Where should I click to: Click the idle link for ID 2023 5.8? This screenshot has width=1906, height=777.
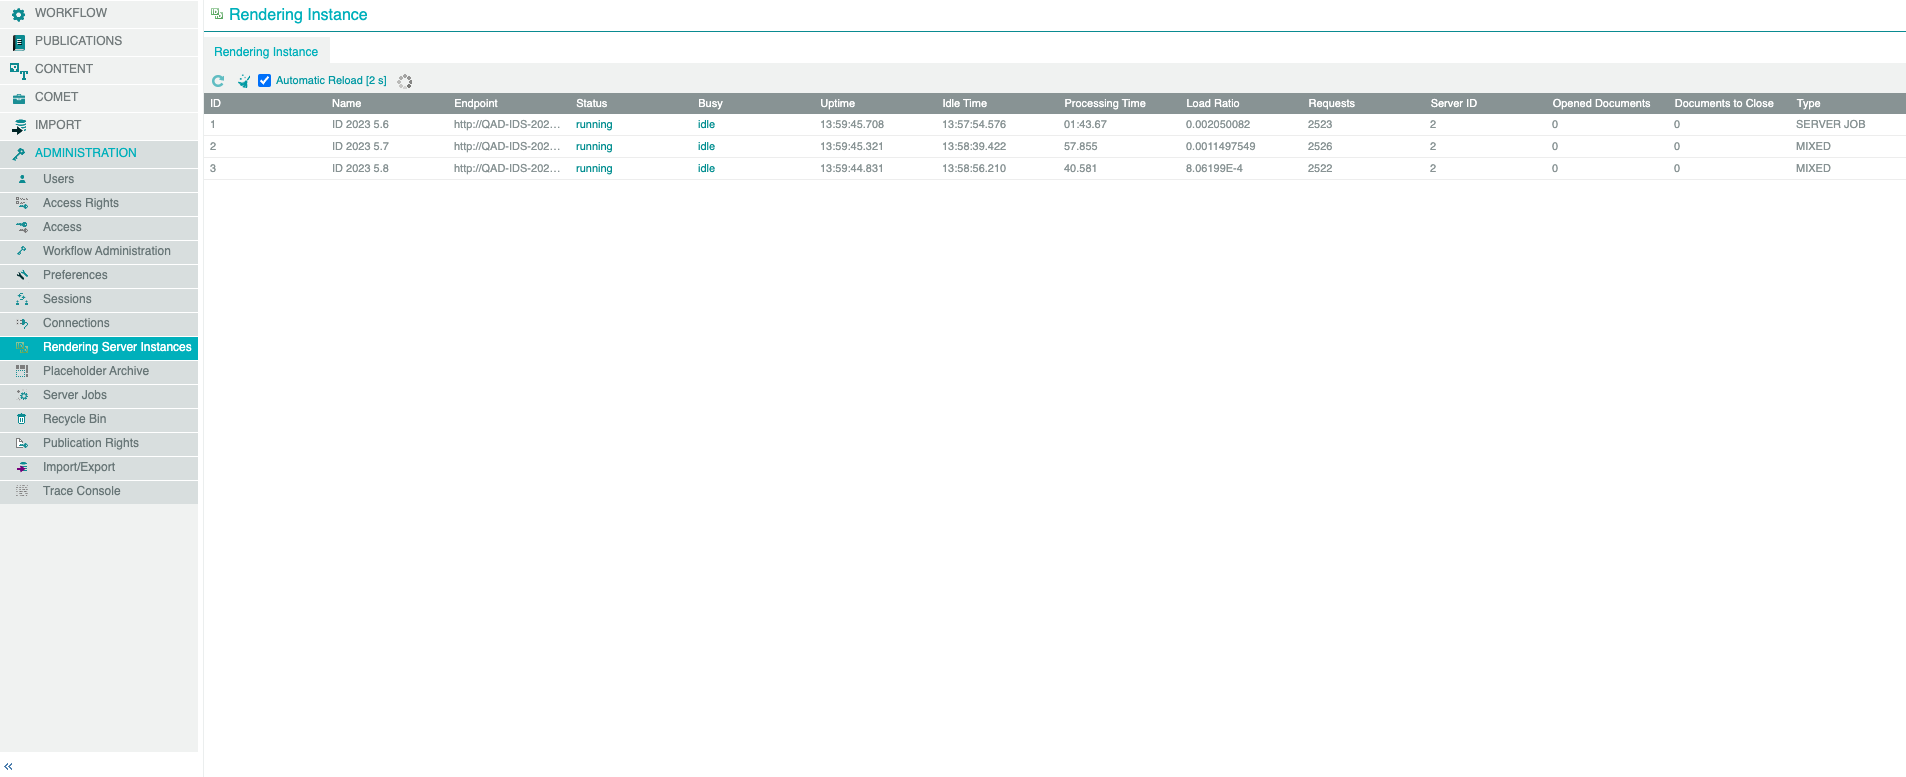click(706, 169)
